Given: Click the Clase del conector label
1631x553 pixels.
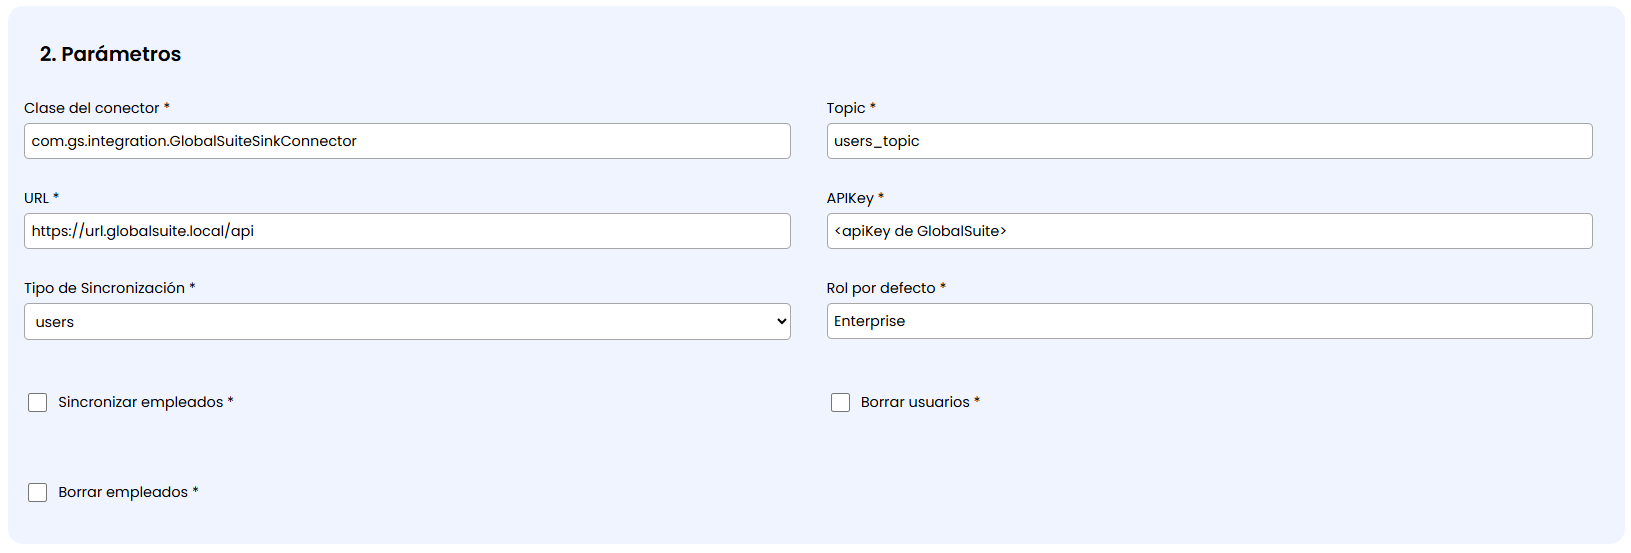Looking at the screenshot, I should tap(92, 108).
